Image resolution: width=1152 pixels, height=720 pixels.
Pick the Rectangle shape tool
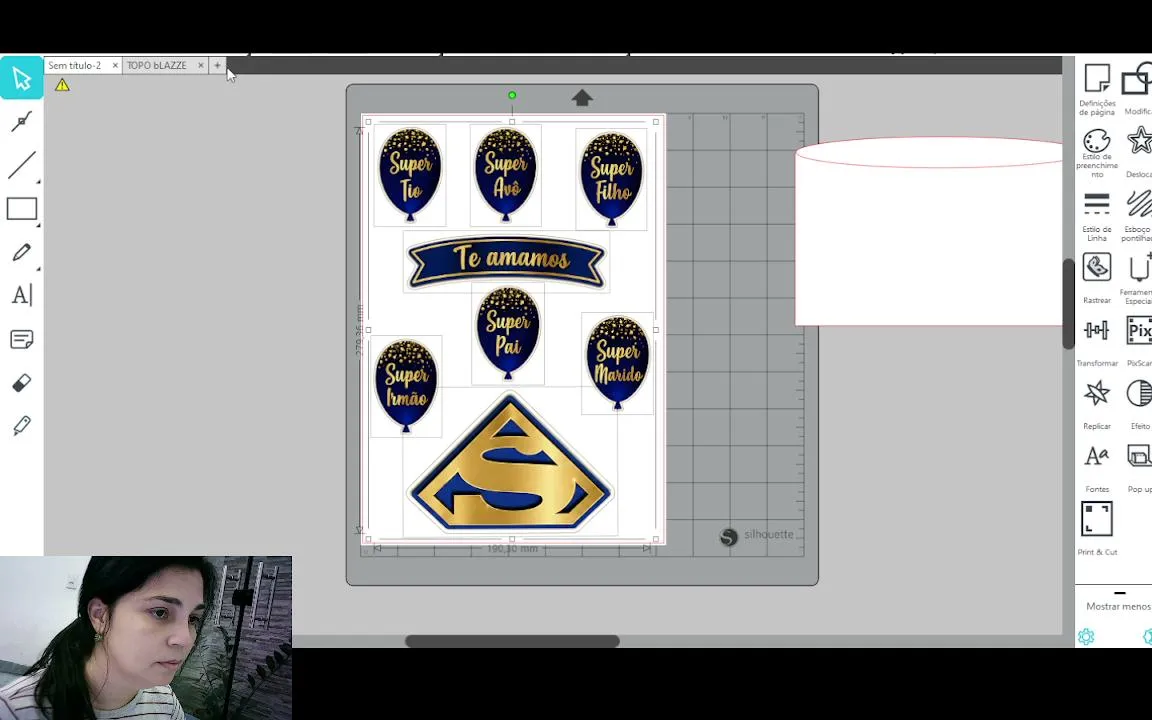21,209
